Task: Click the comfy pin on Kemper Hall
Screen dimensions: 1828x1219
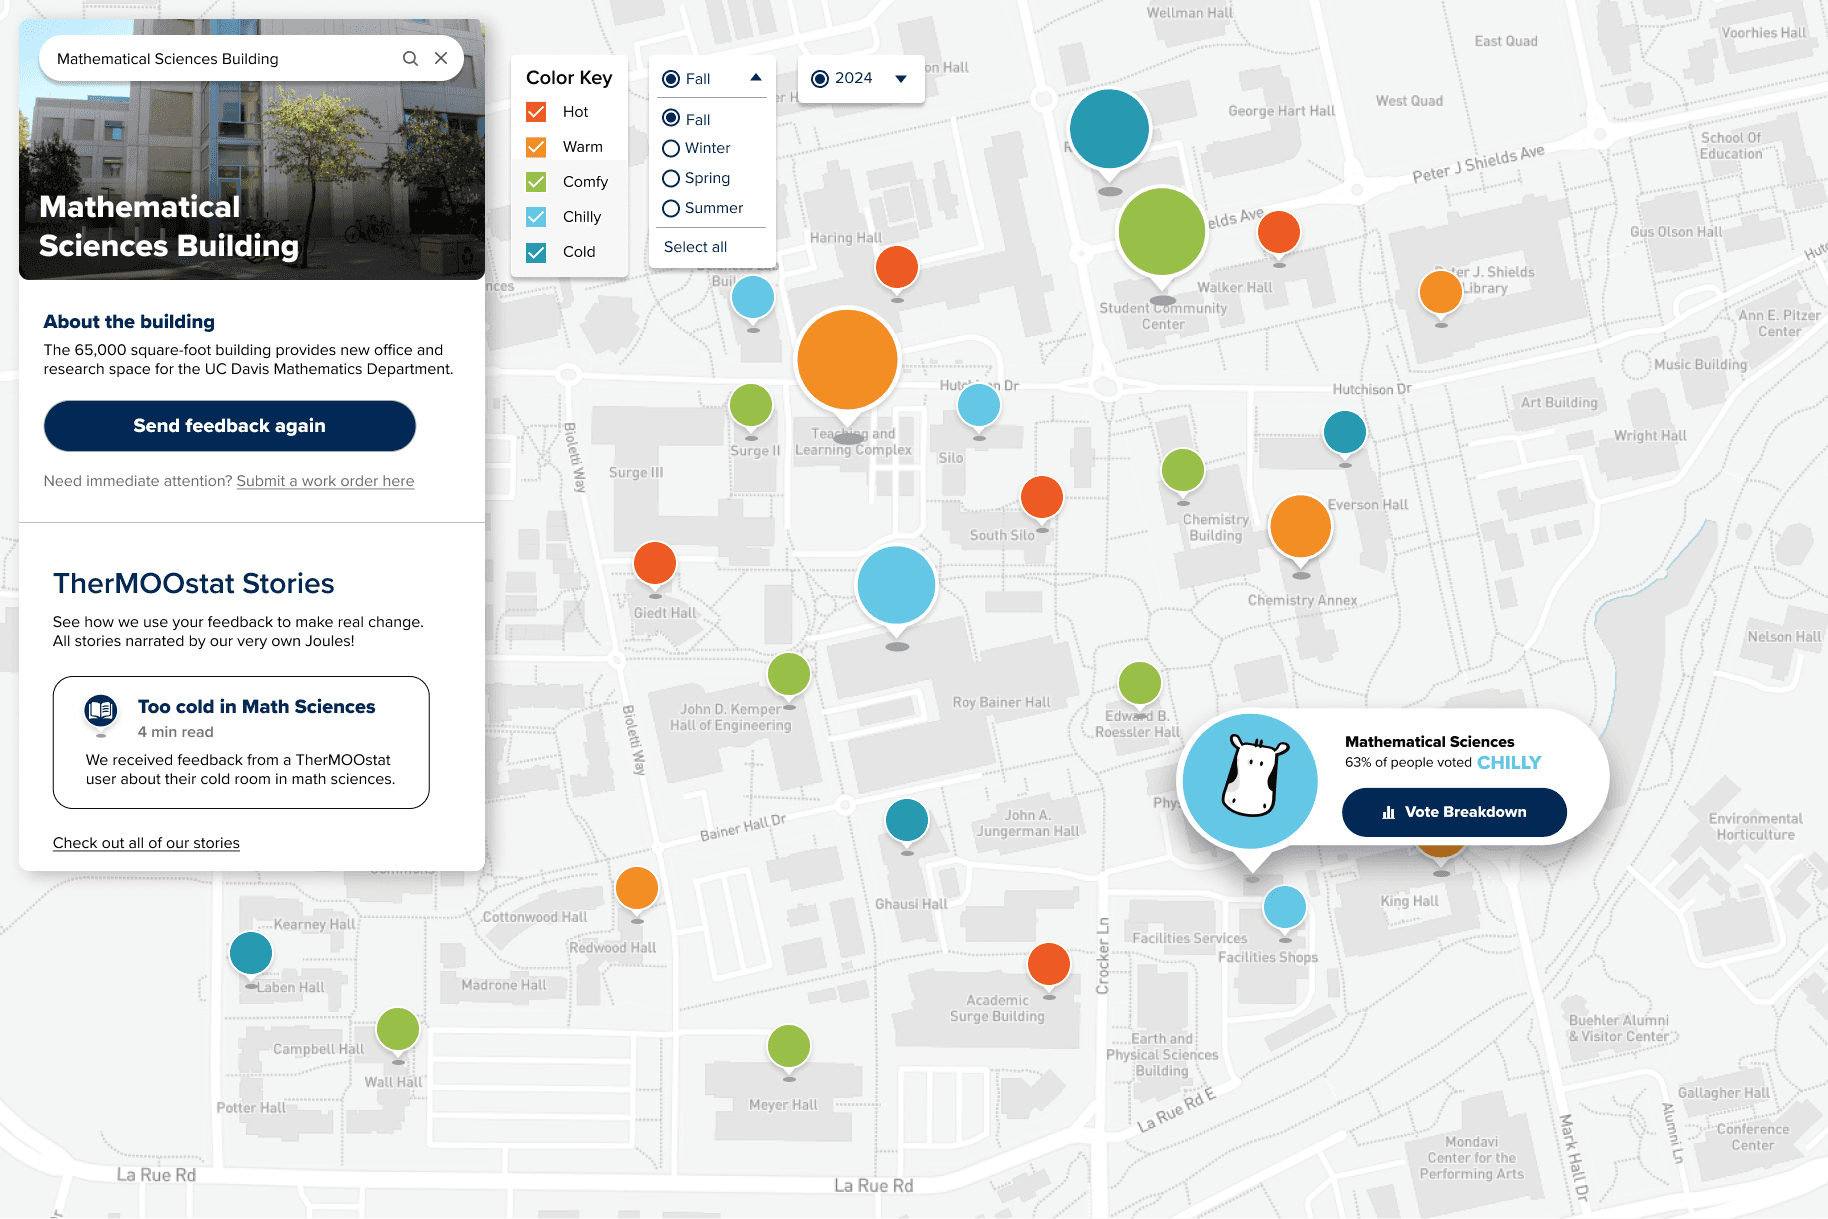Action: (789, 674)
